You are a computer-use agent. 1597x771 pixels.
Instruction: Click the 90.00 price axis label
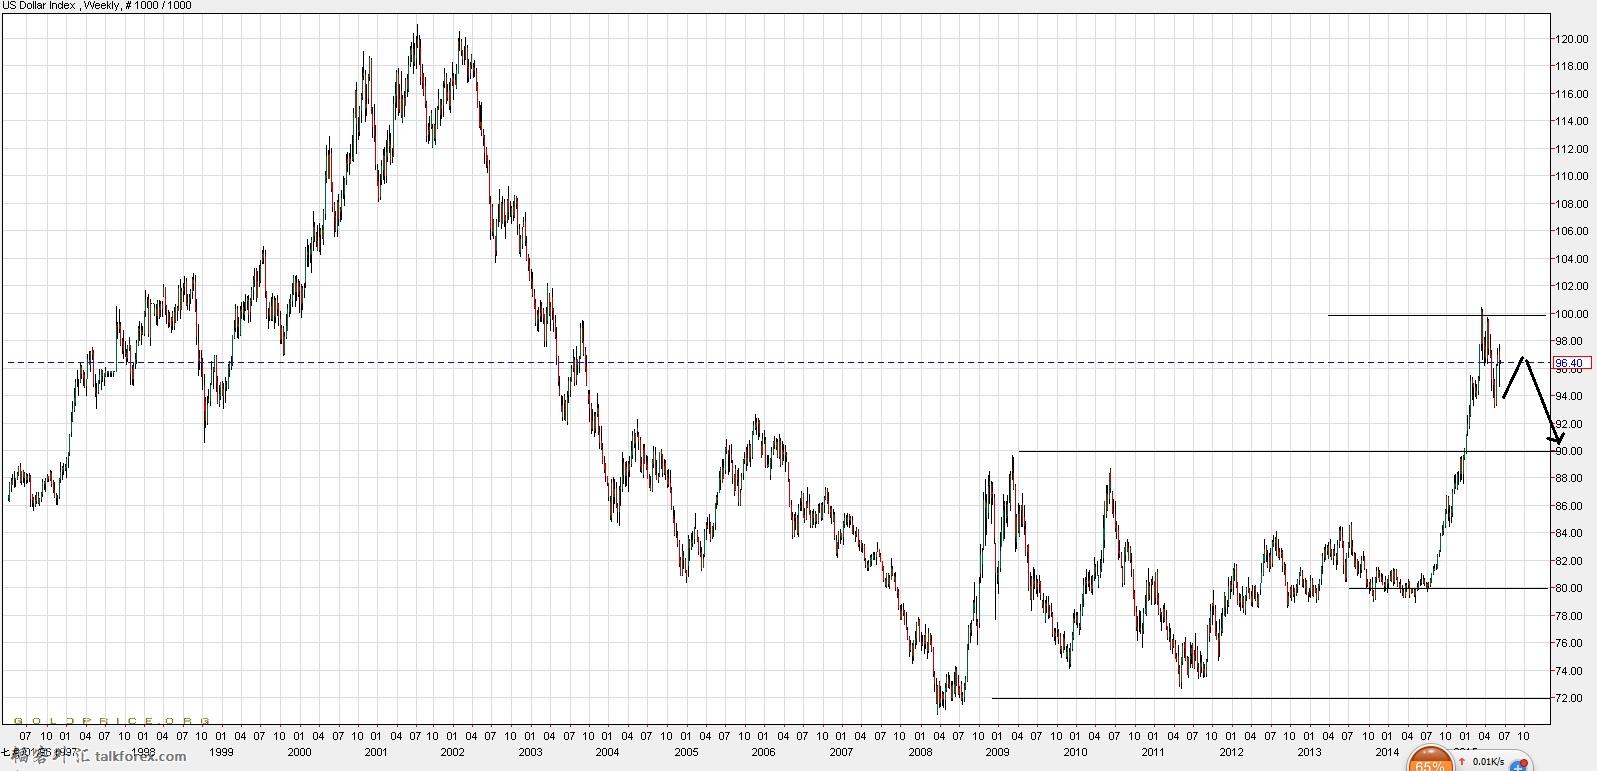(1570, 451)
